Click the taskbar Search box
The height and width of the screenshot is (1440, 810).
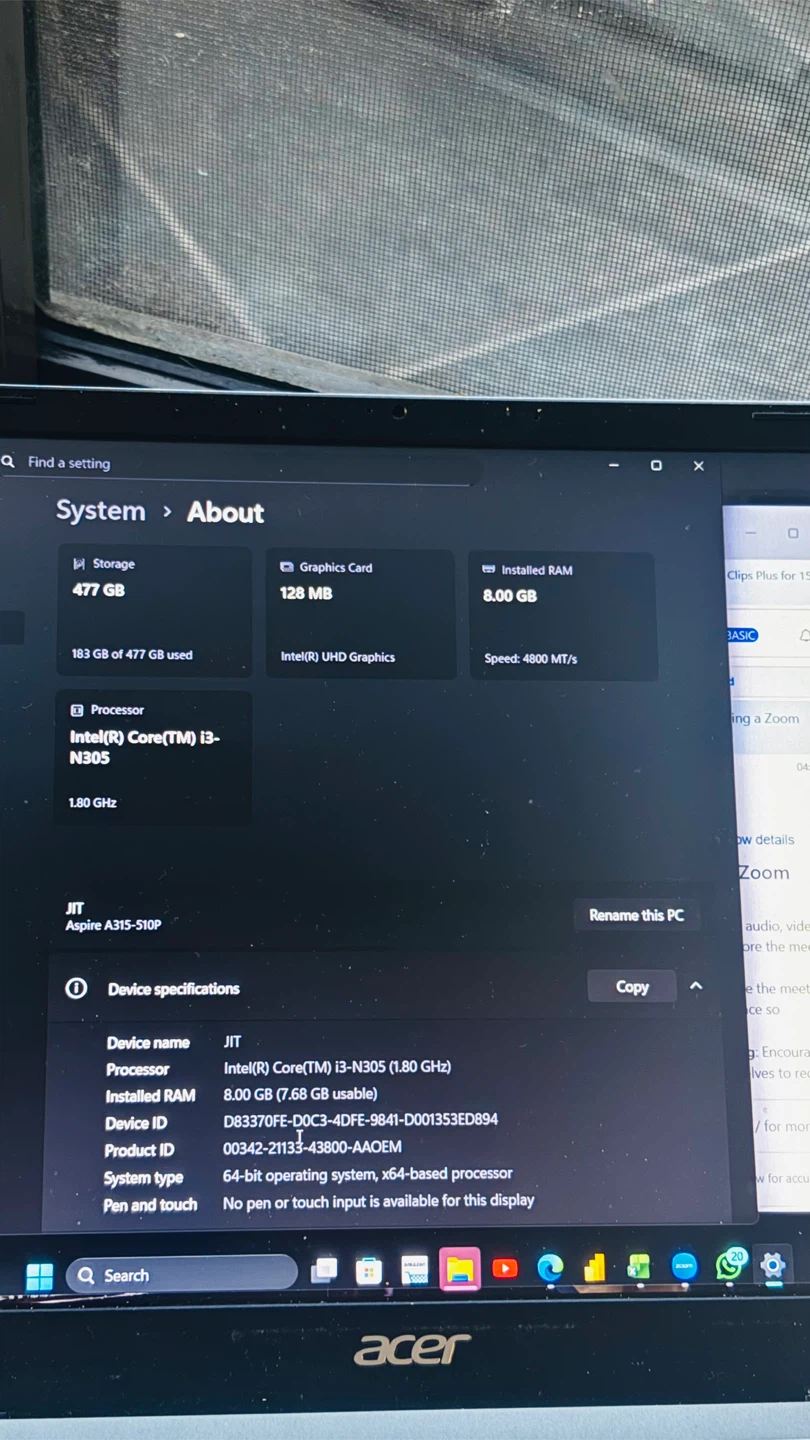[182, 1275]
